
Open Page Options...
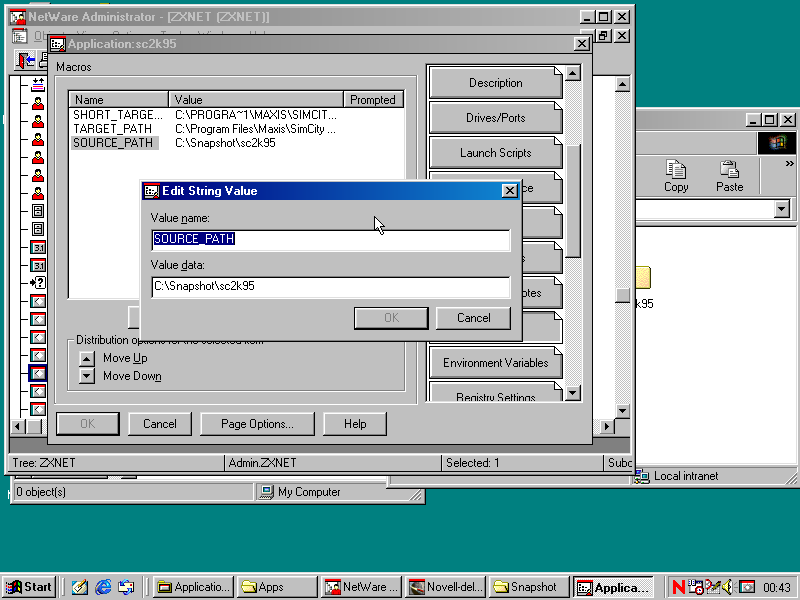coord(257,424)
